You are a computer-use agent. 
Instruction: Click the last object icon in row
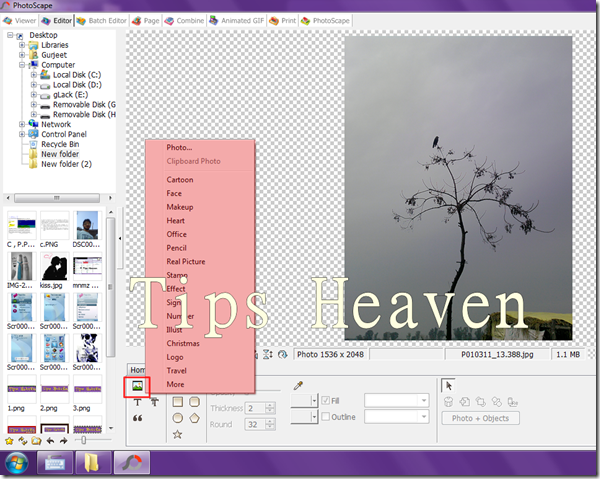(x=513, y=402)
